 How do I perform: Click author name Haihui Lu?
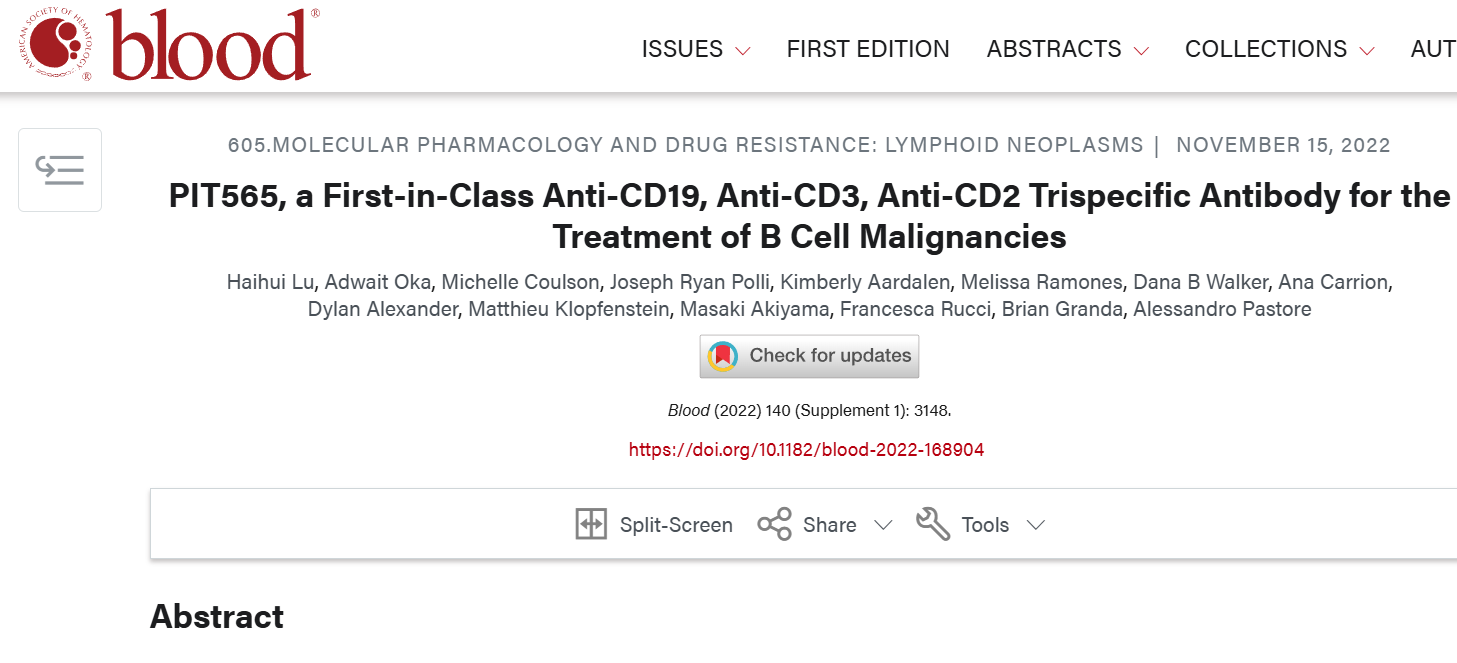pos(269,282)
